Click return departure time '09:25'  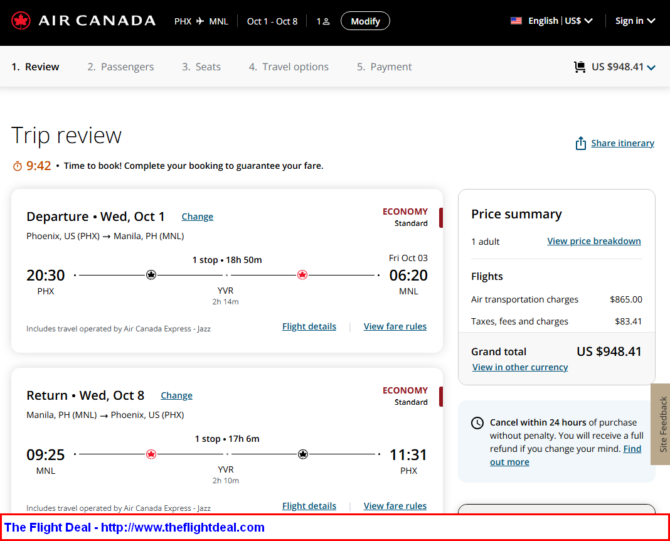pyautogui.click(x=46, y=455)
